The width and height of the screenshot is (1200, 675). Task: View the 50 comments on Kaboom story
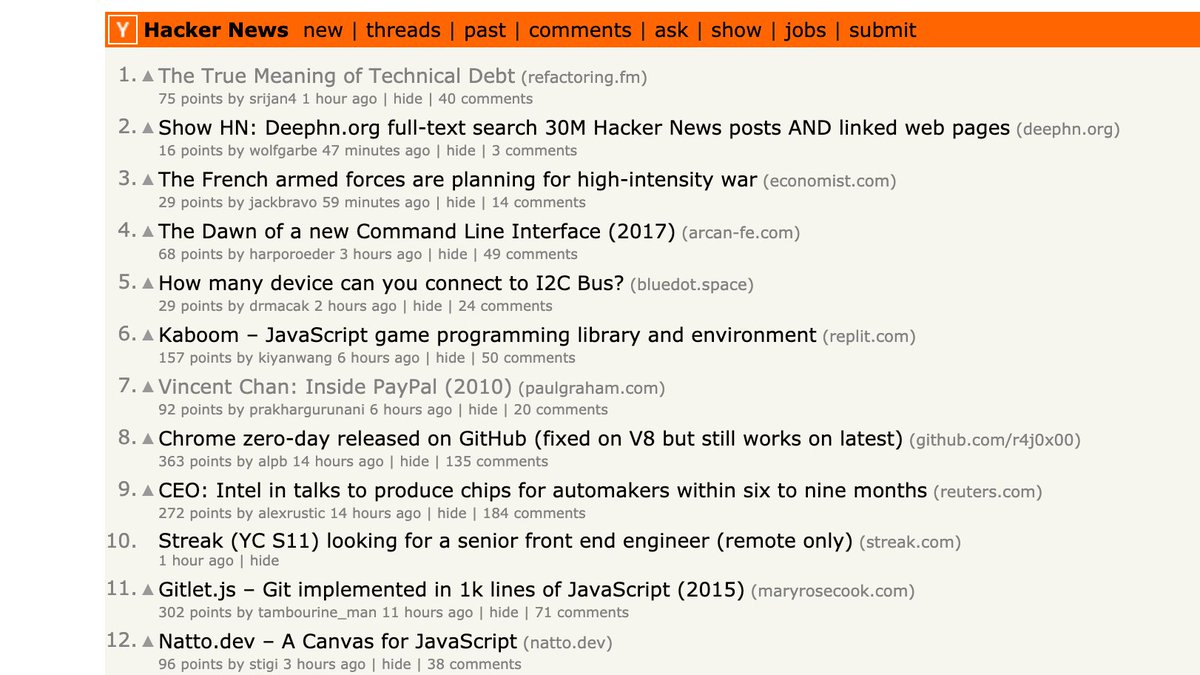coord(529,358)
